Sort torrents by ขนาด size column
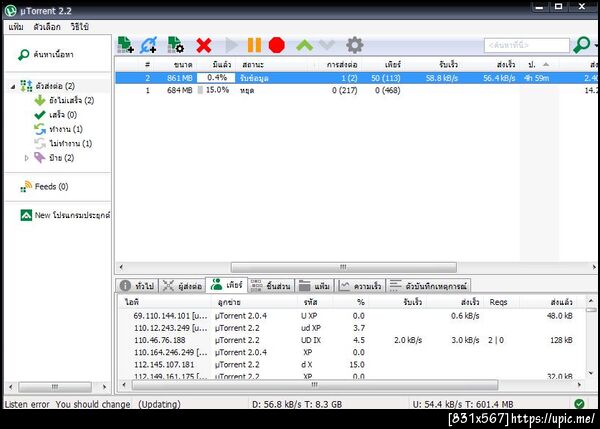Image resolution: width=600 pixels, height=429 pixels. 175,65
